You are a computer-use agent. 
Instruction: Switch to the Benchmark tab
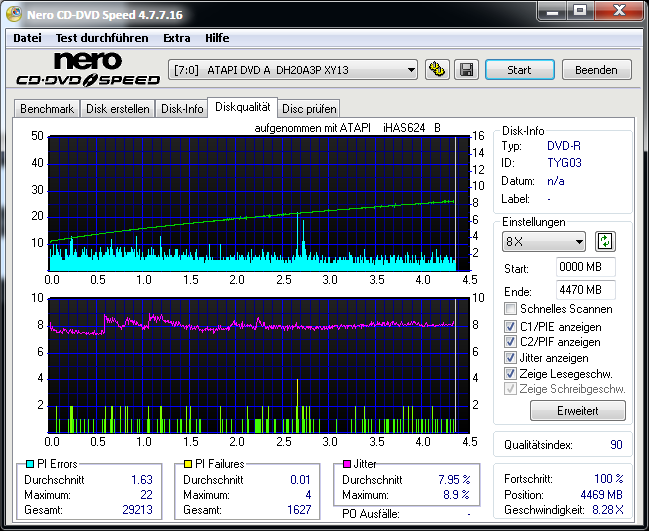click(x=47, y=109)
